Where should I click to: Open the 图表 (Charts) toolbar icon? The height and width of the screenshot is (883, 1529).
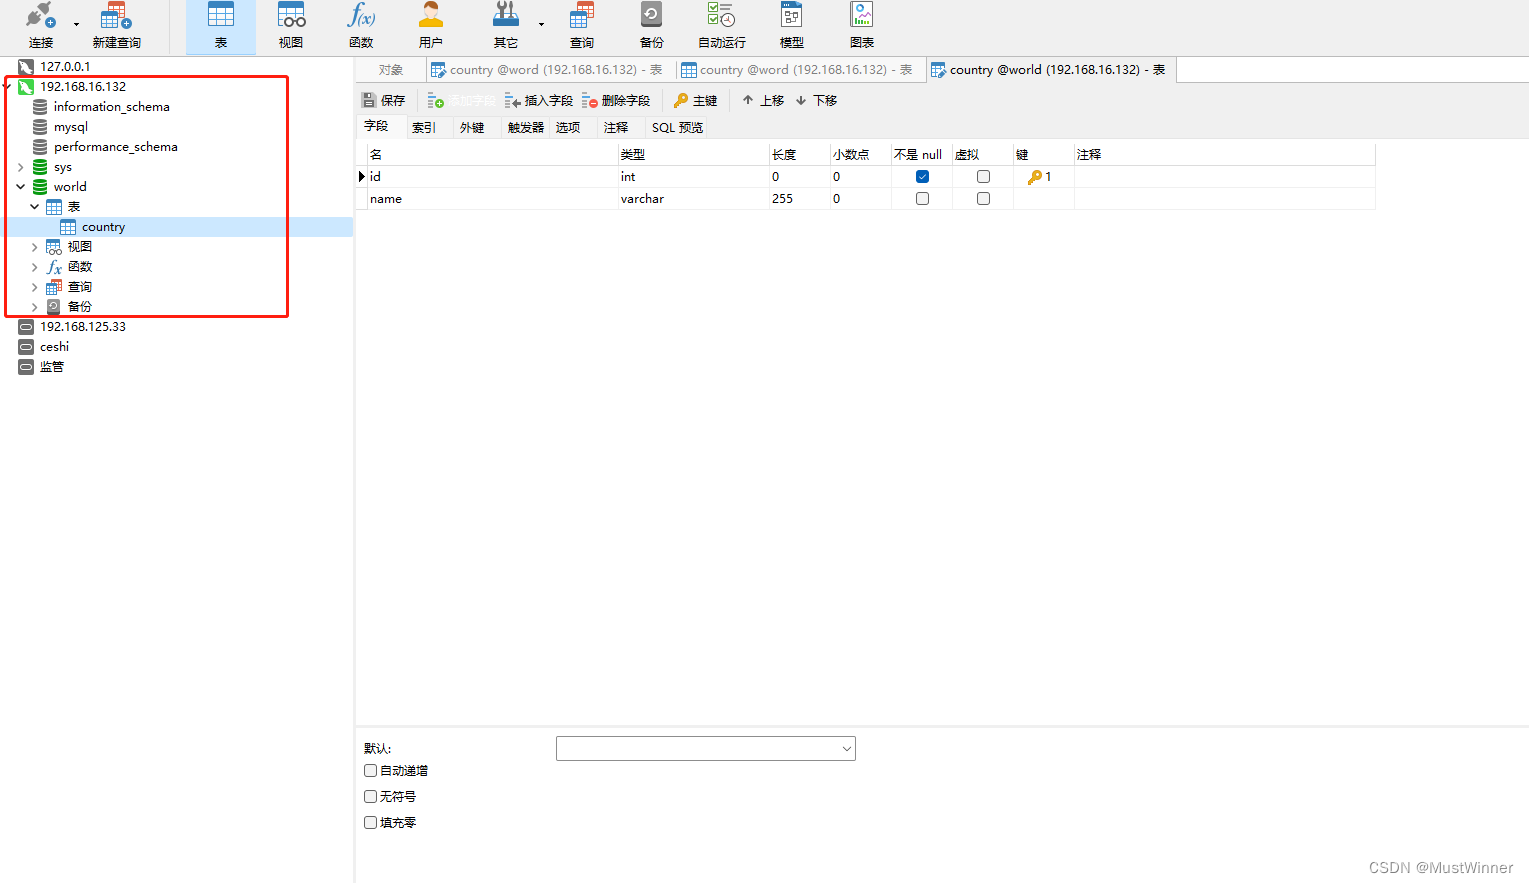(x=861, y=25)
